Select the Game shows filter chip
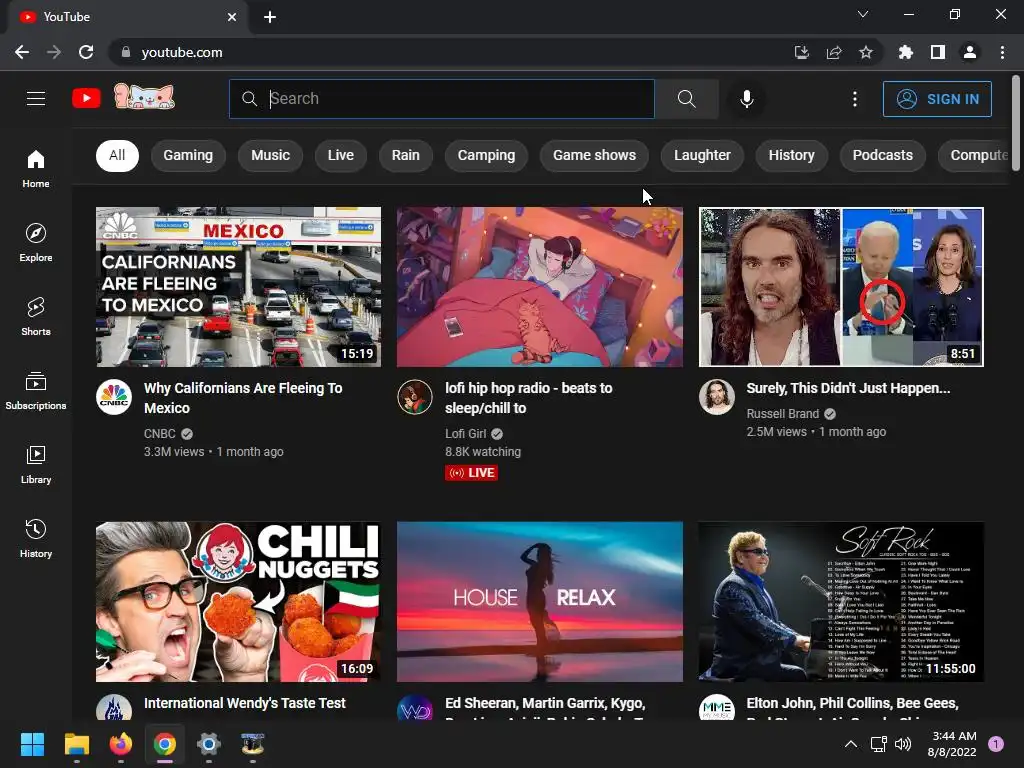This screenshot has width=1024, height=768. (x=594, y=155)
